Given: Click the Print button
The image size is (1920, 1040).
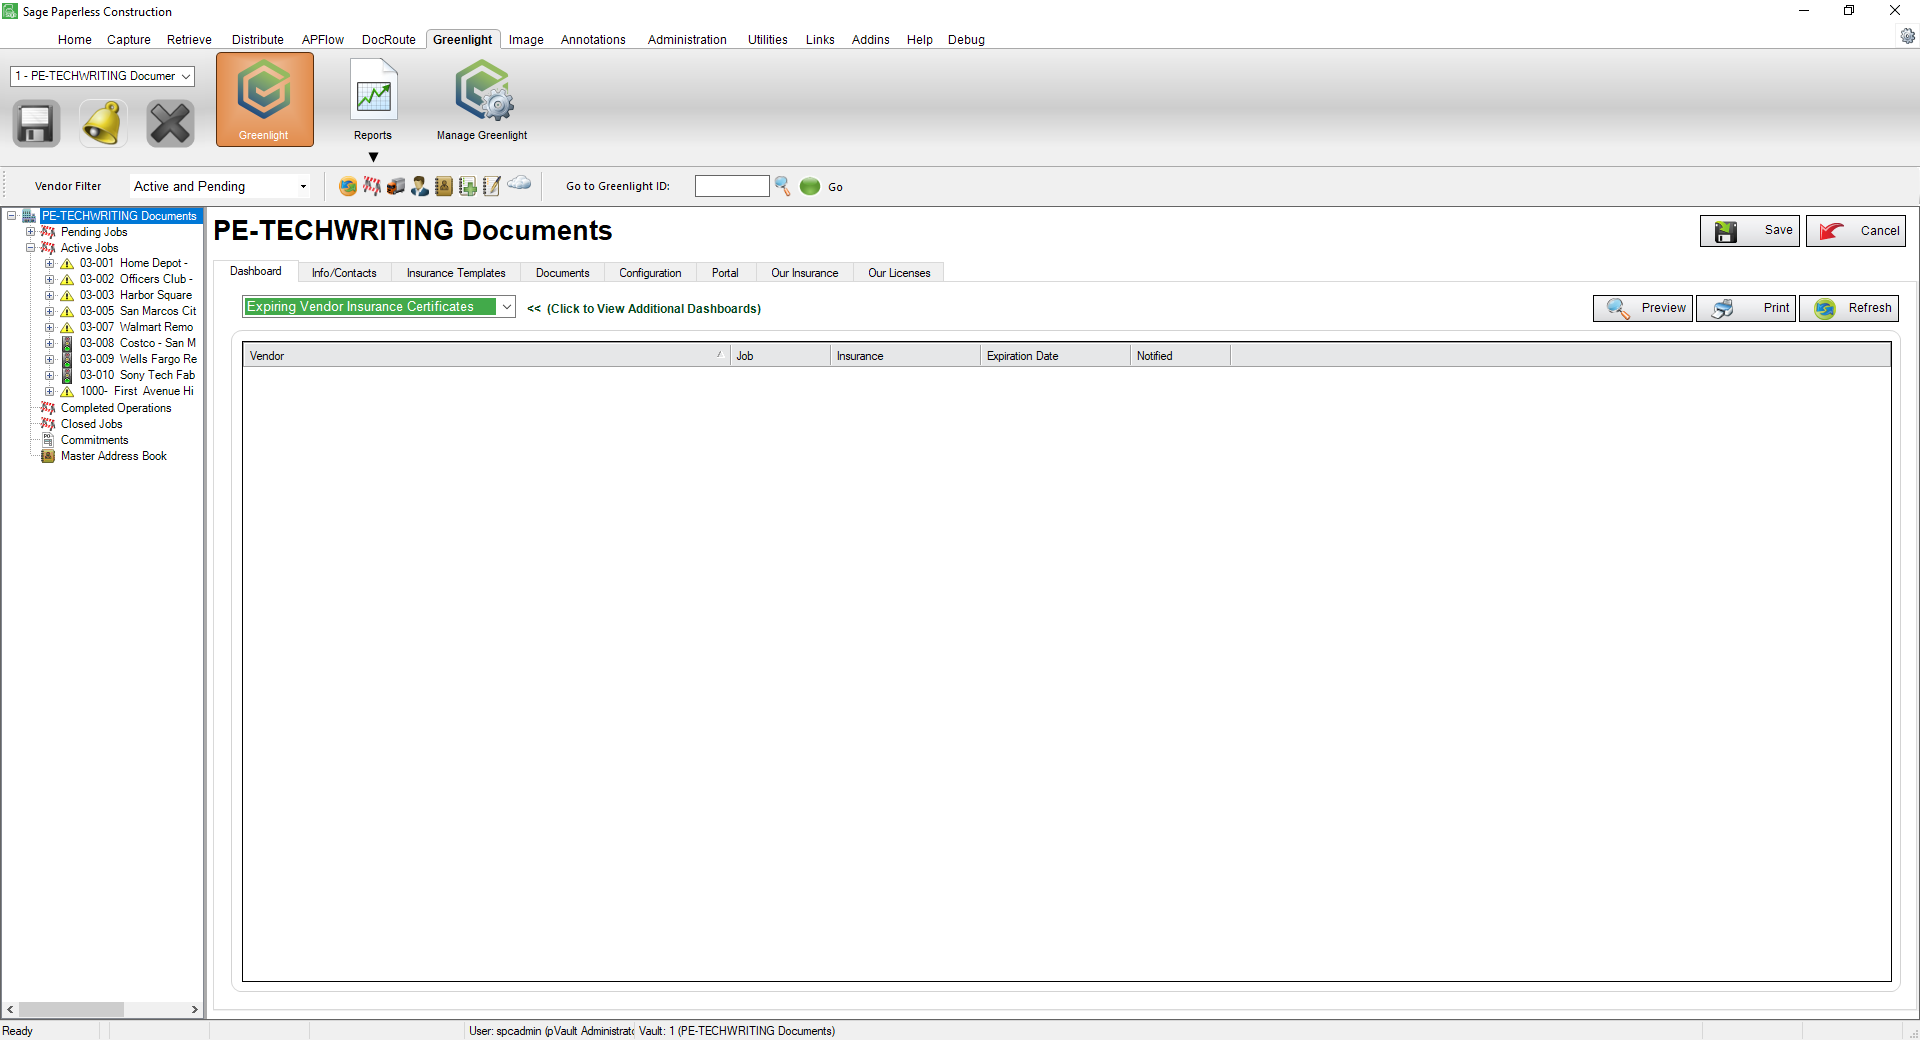Looking at the screenshot, I should 1746,308.
